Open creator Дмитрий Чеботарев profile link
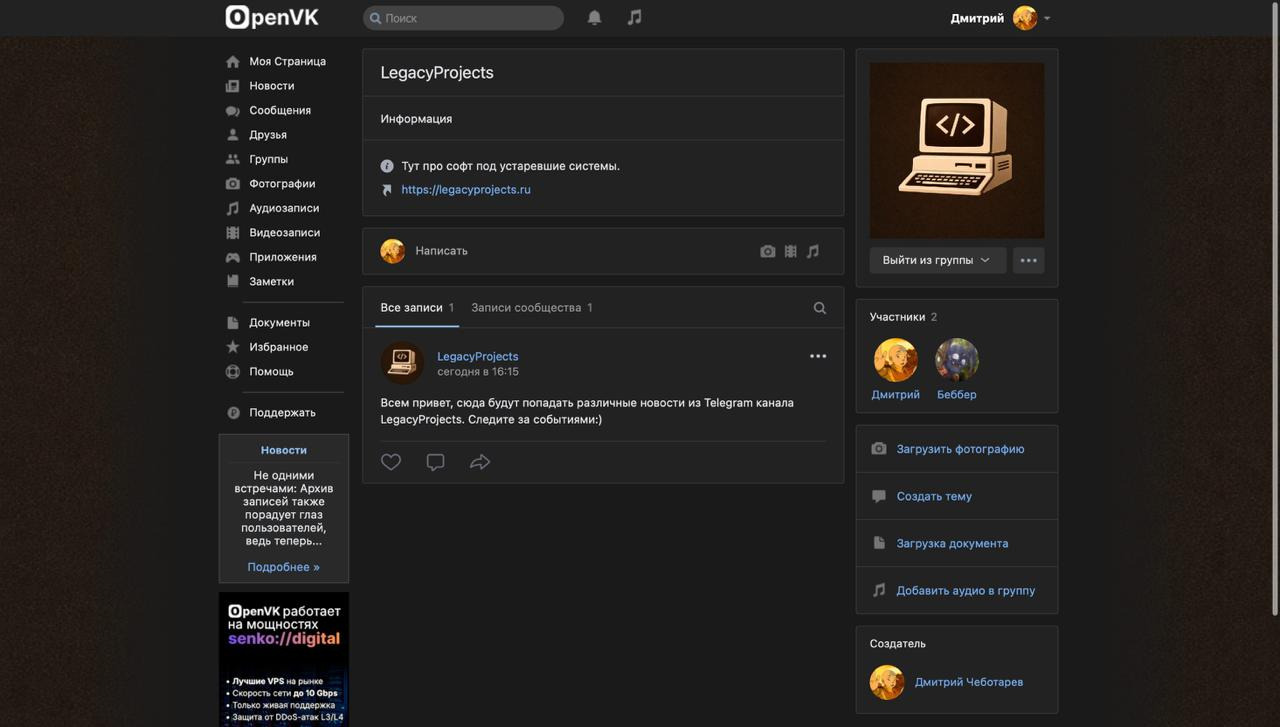Image resolution: width=1280 pixels, height=727 pixels. click(969, 682)
